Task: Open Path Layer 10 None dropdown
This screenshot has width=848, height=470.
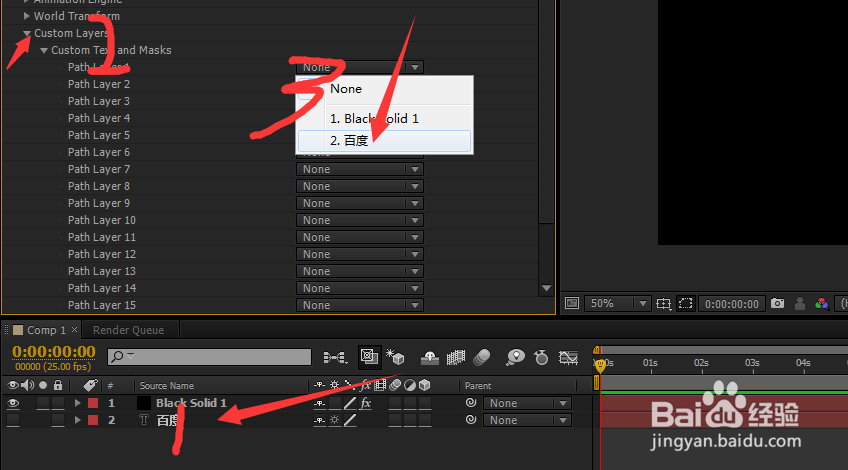Action: pos(360,220)
